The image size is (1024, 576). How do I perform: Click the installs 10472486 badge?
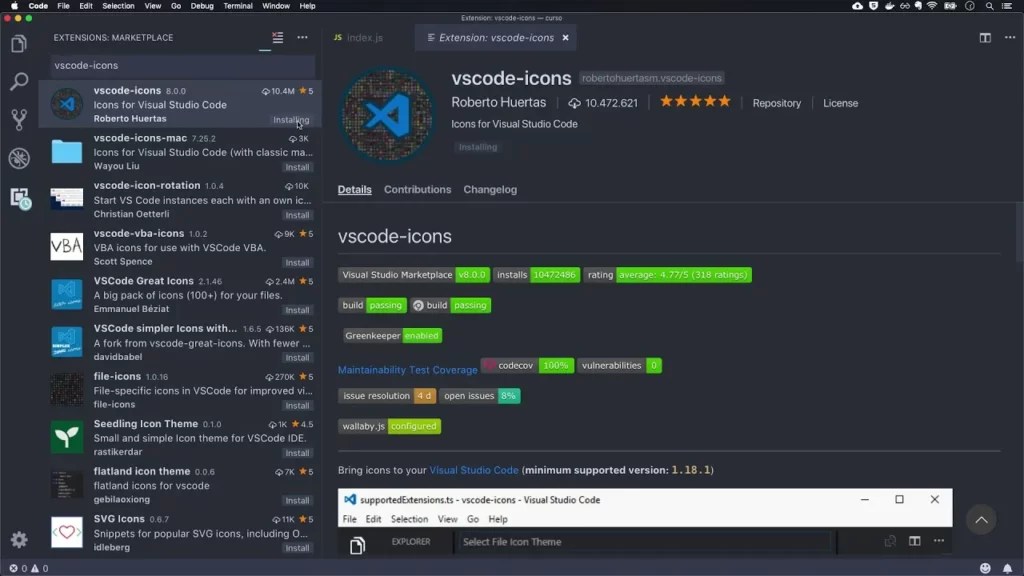tap(537, 275)
